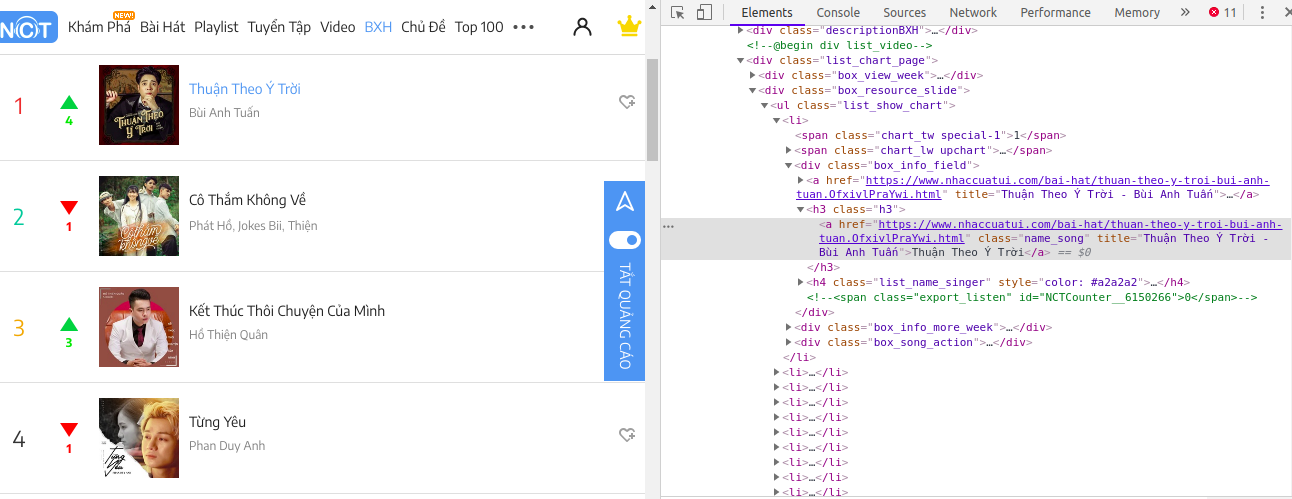Favorite Thuận Theo Ý Trời with heart icon

tap(627, 102)
